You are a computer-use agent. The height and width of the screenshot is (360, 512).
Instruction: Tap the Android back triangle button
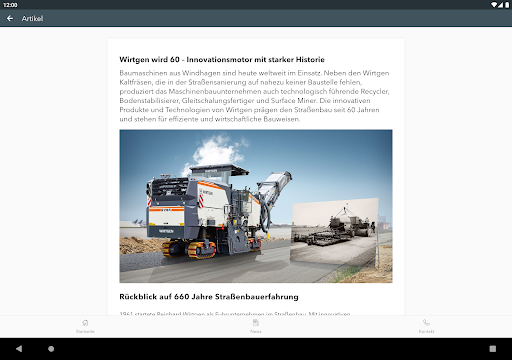[19, 349]
